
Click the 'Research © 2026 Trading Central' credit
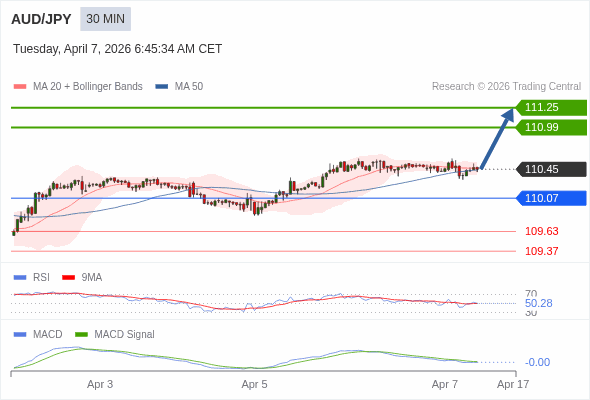[506, 87]
